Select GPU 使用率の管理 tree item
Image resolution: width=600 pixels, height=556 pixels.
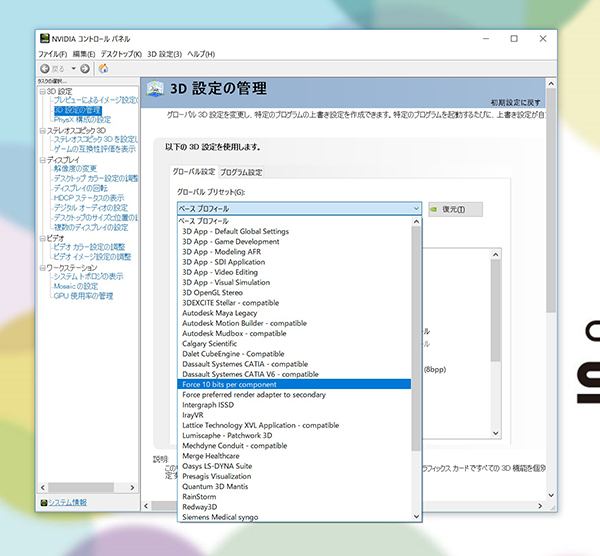83,296
